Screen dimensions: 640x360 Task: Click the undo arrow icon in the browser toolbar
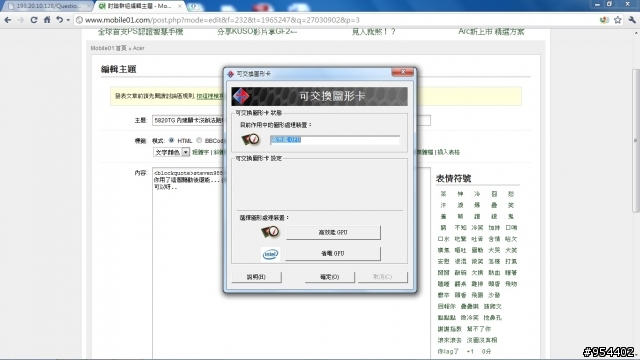click(x=60, y=20)
